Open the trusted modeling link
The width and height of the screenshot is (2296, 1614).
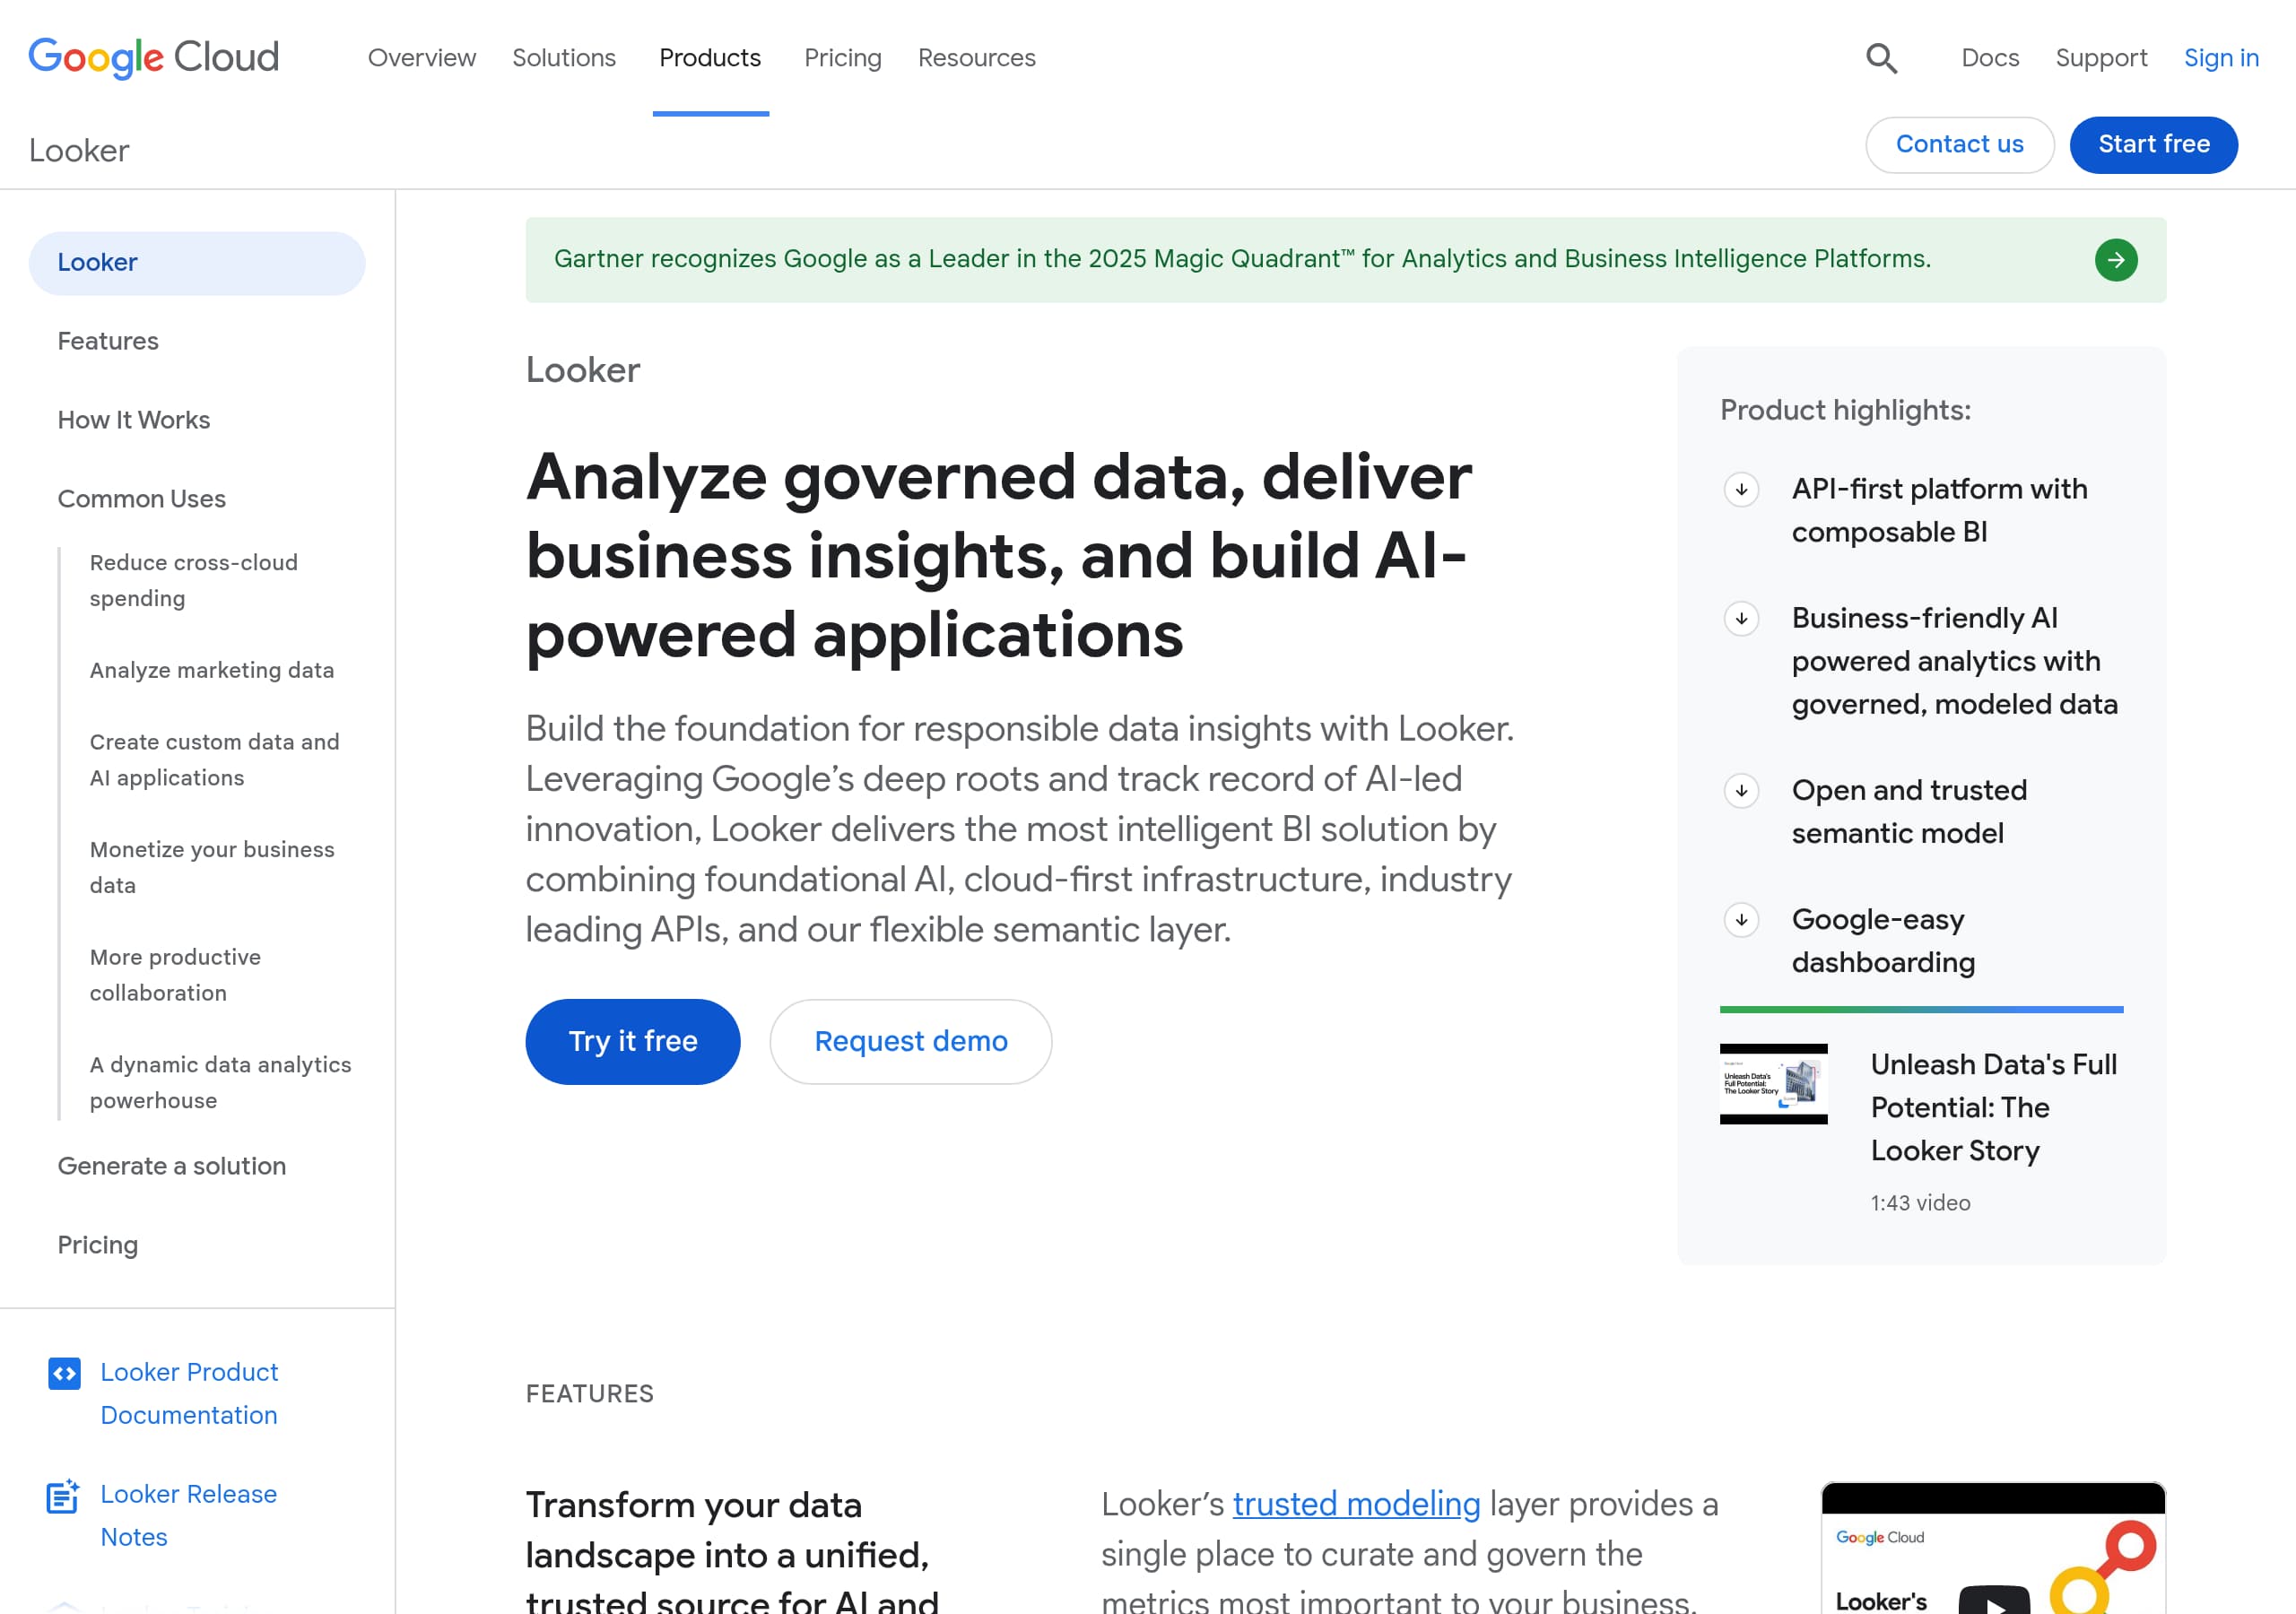(x=1356, y=1504)
